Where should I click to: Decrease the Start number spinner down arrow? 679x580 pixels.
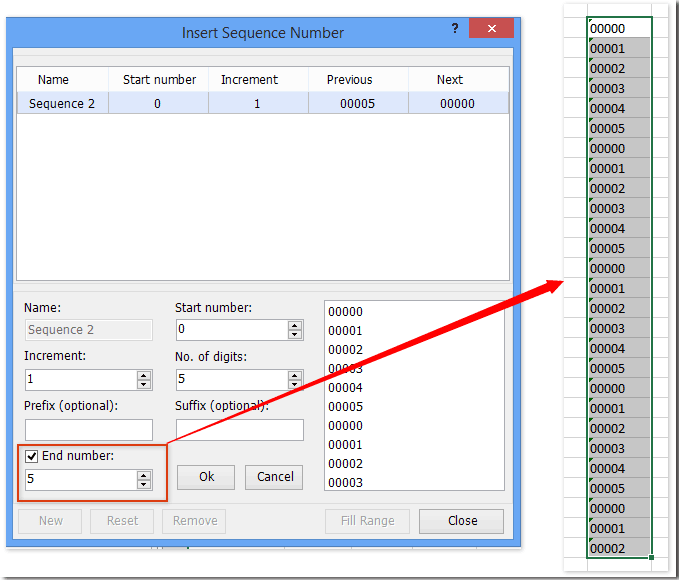coord(294,334)
